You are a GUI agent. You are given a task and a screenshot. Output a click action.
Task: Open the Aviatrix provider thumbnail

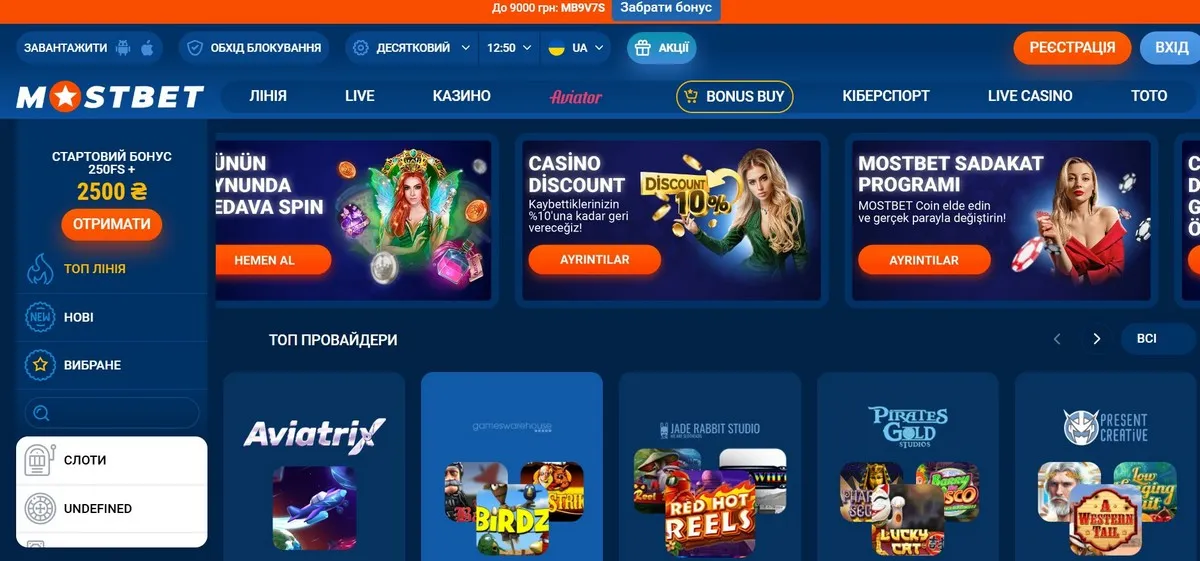314,467
